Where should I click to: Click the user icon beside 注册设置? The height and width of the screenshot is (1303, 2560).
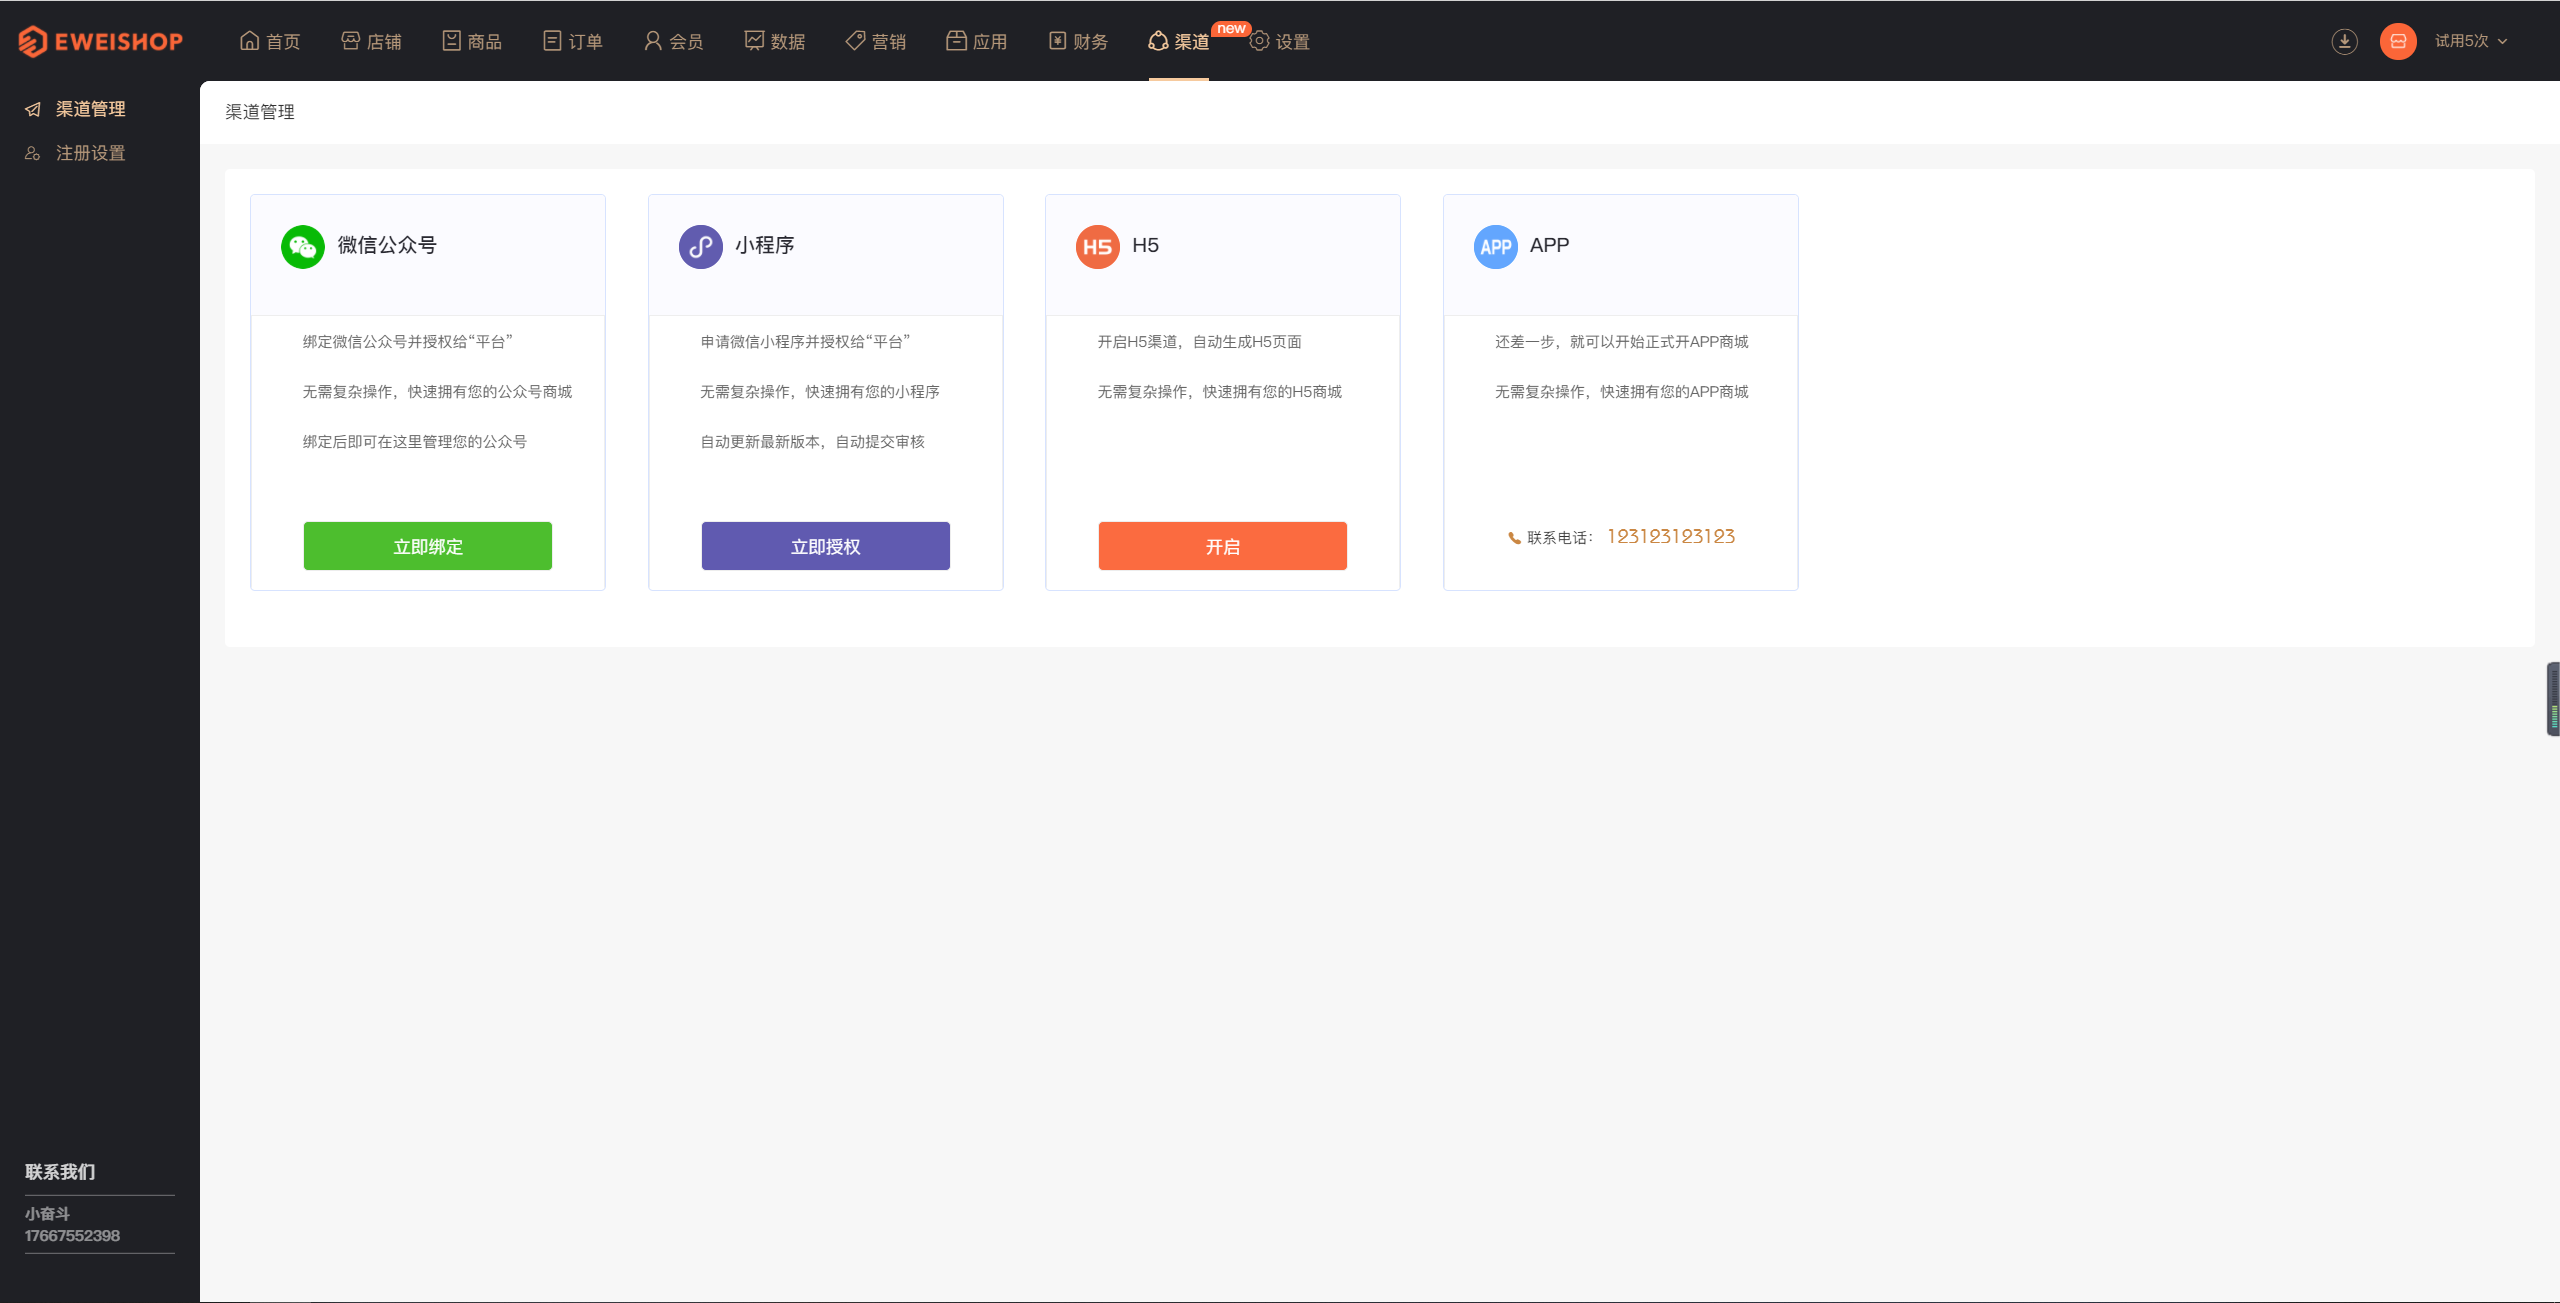[x=33, y=154]
